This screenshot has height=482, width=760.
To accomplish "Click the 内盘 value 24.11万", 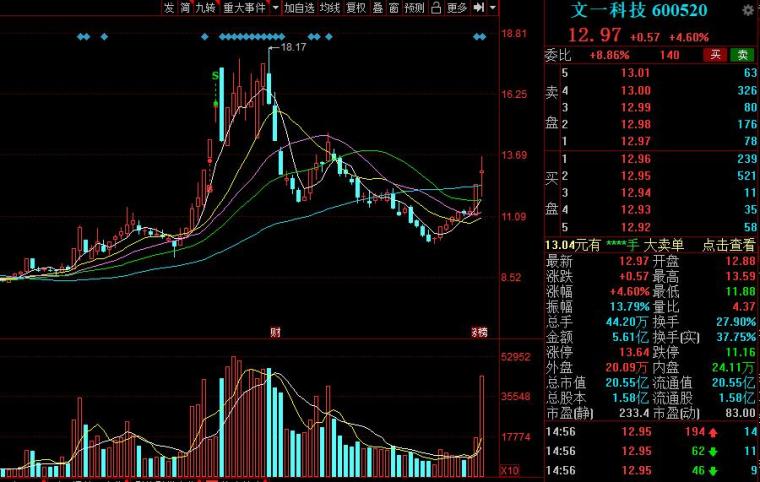I will click(x=734, y=368).
